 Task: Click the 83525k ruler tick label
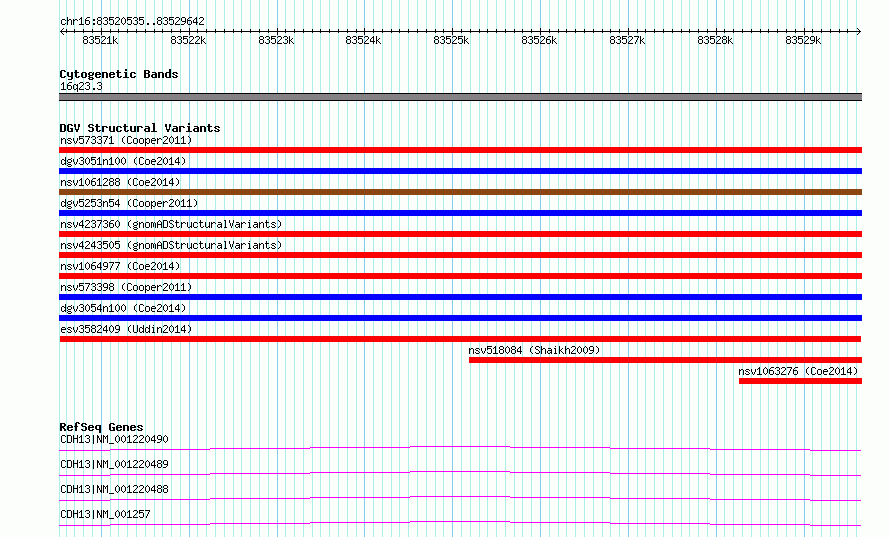451,40
